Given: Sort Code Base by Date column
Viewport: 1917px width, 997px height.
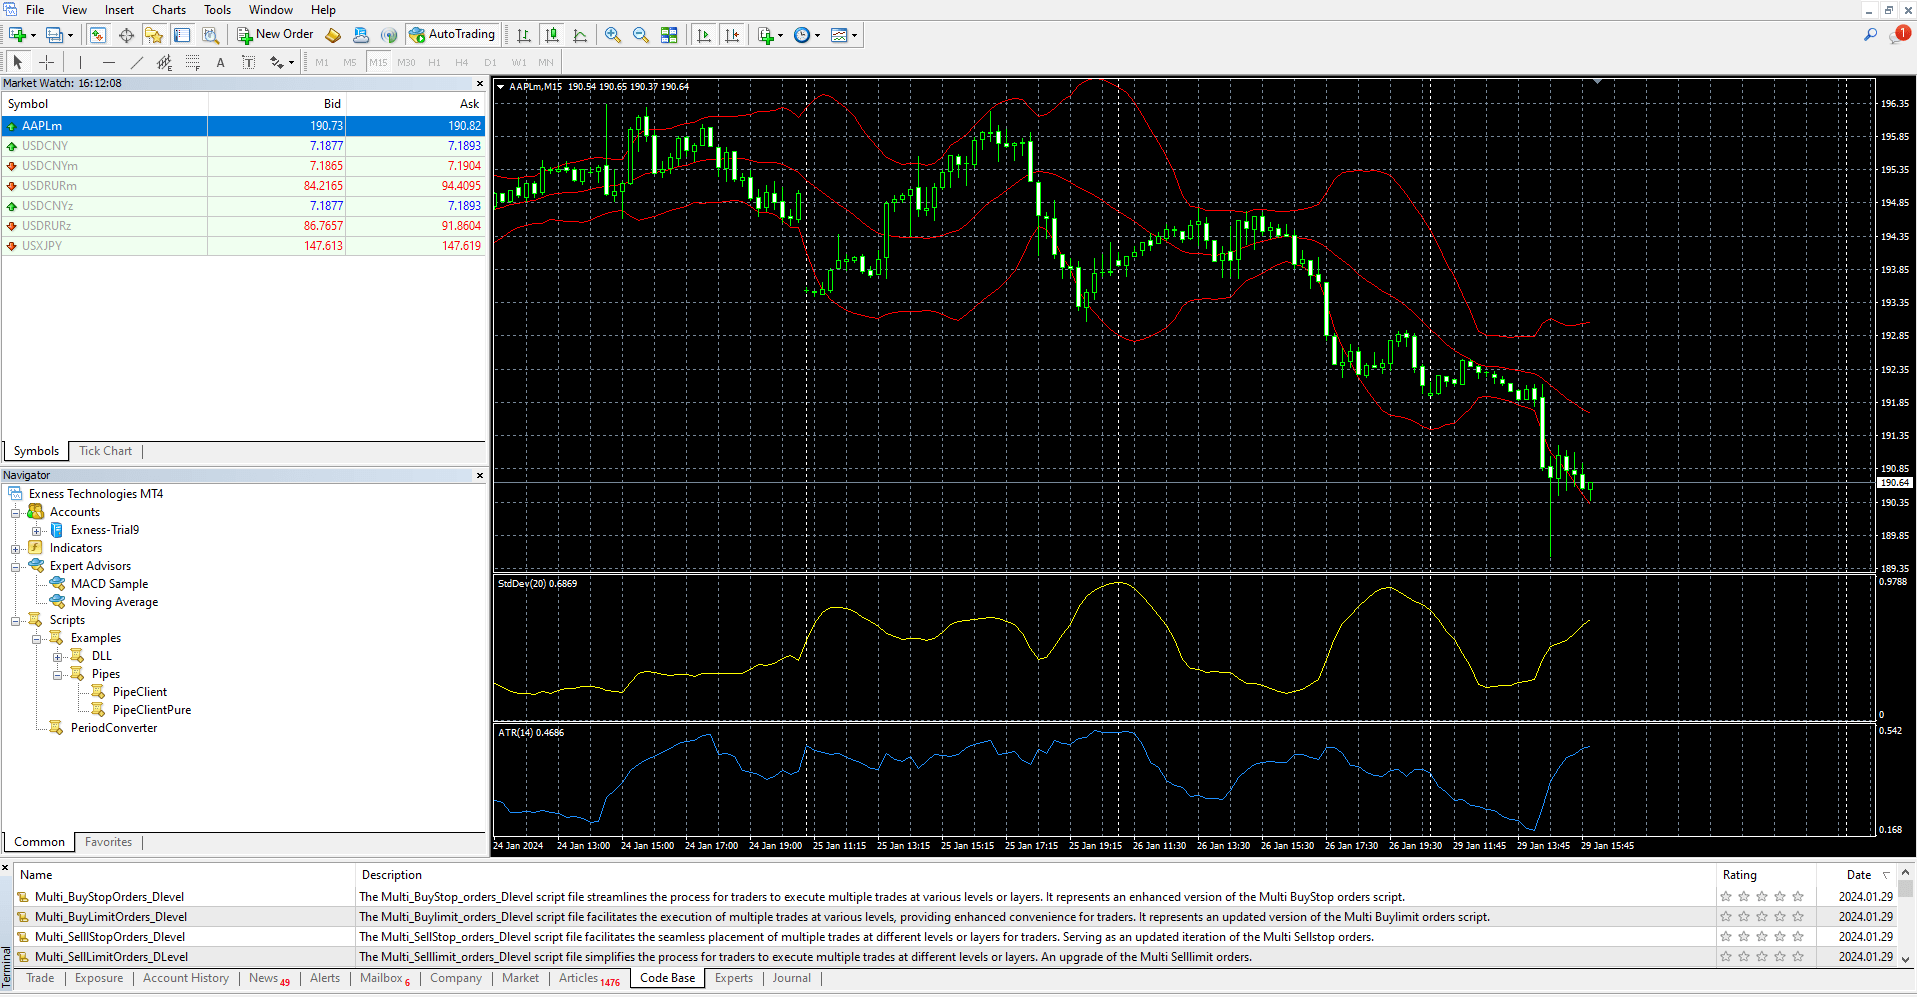Looking at the screenshot, I should click(1858, 875).
